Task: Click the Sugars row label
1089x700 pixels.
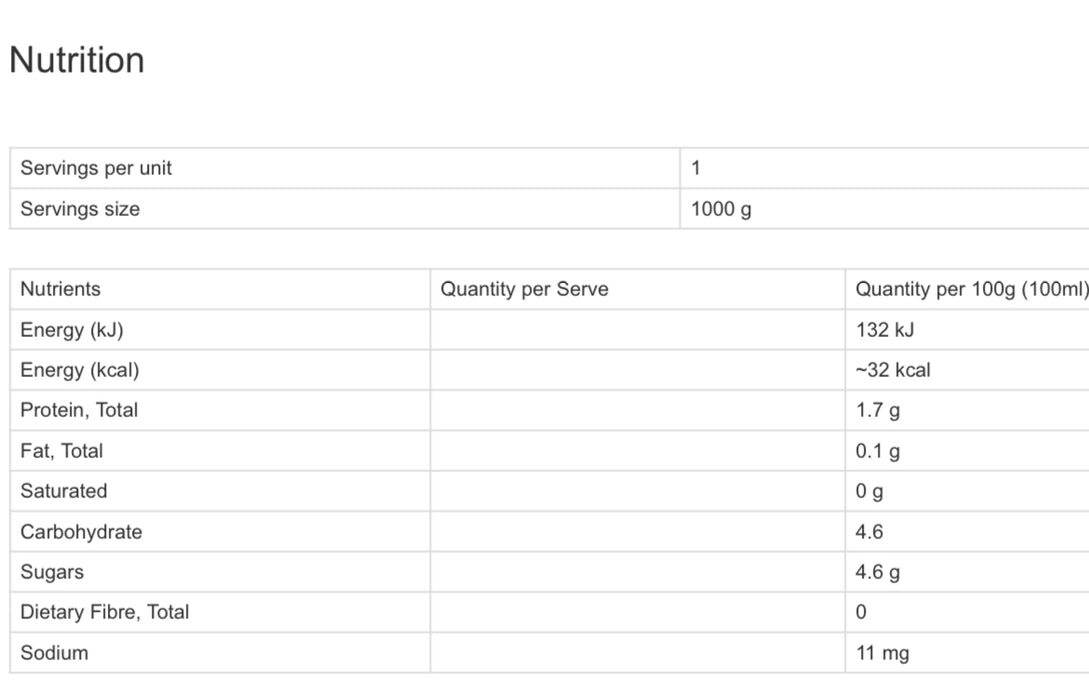Action: pos(52,572)
